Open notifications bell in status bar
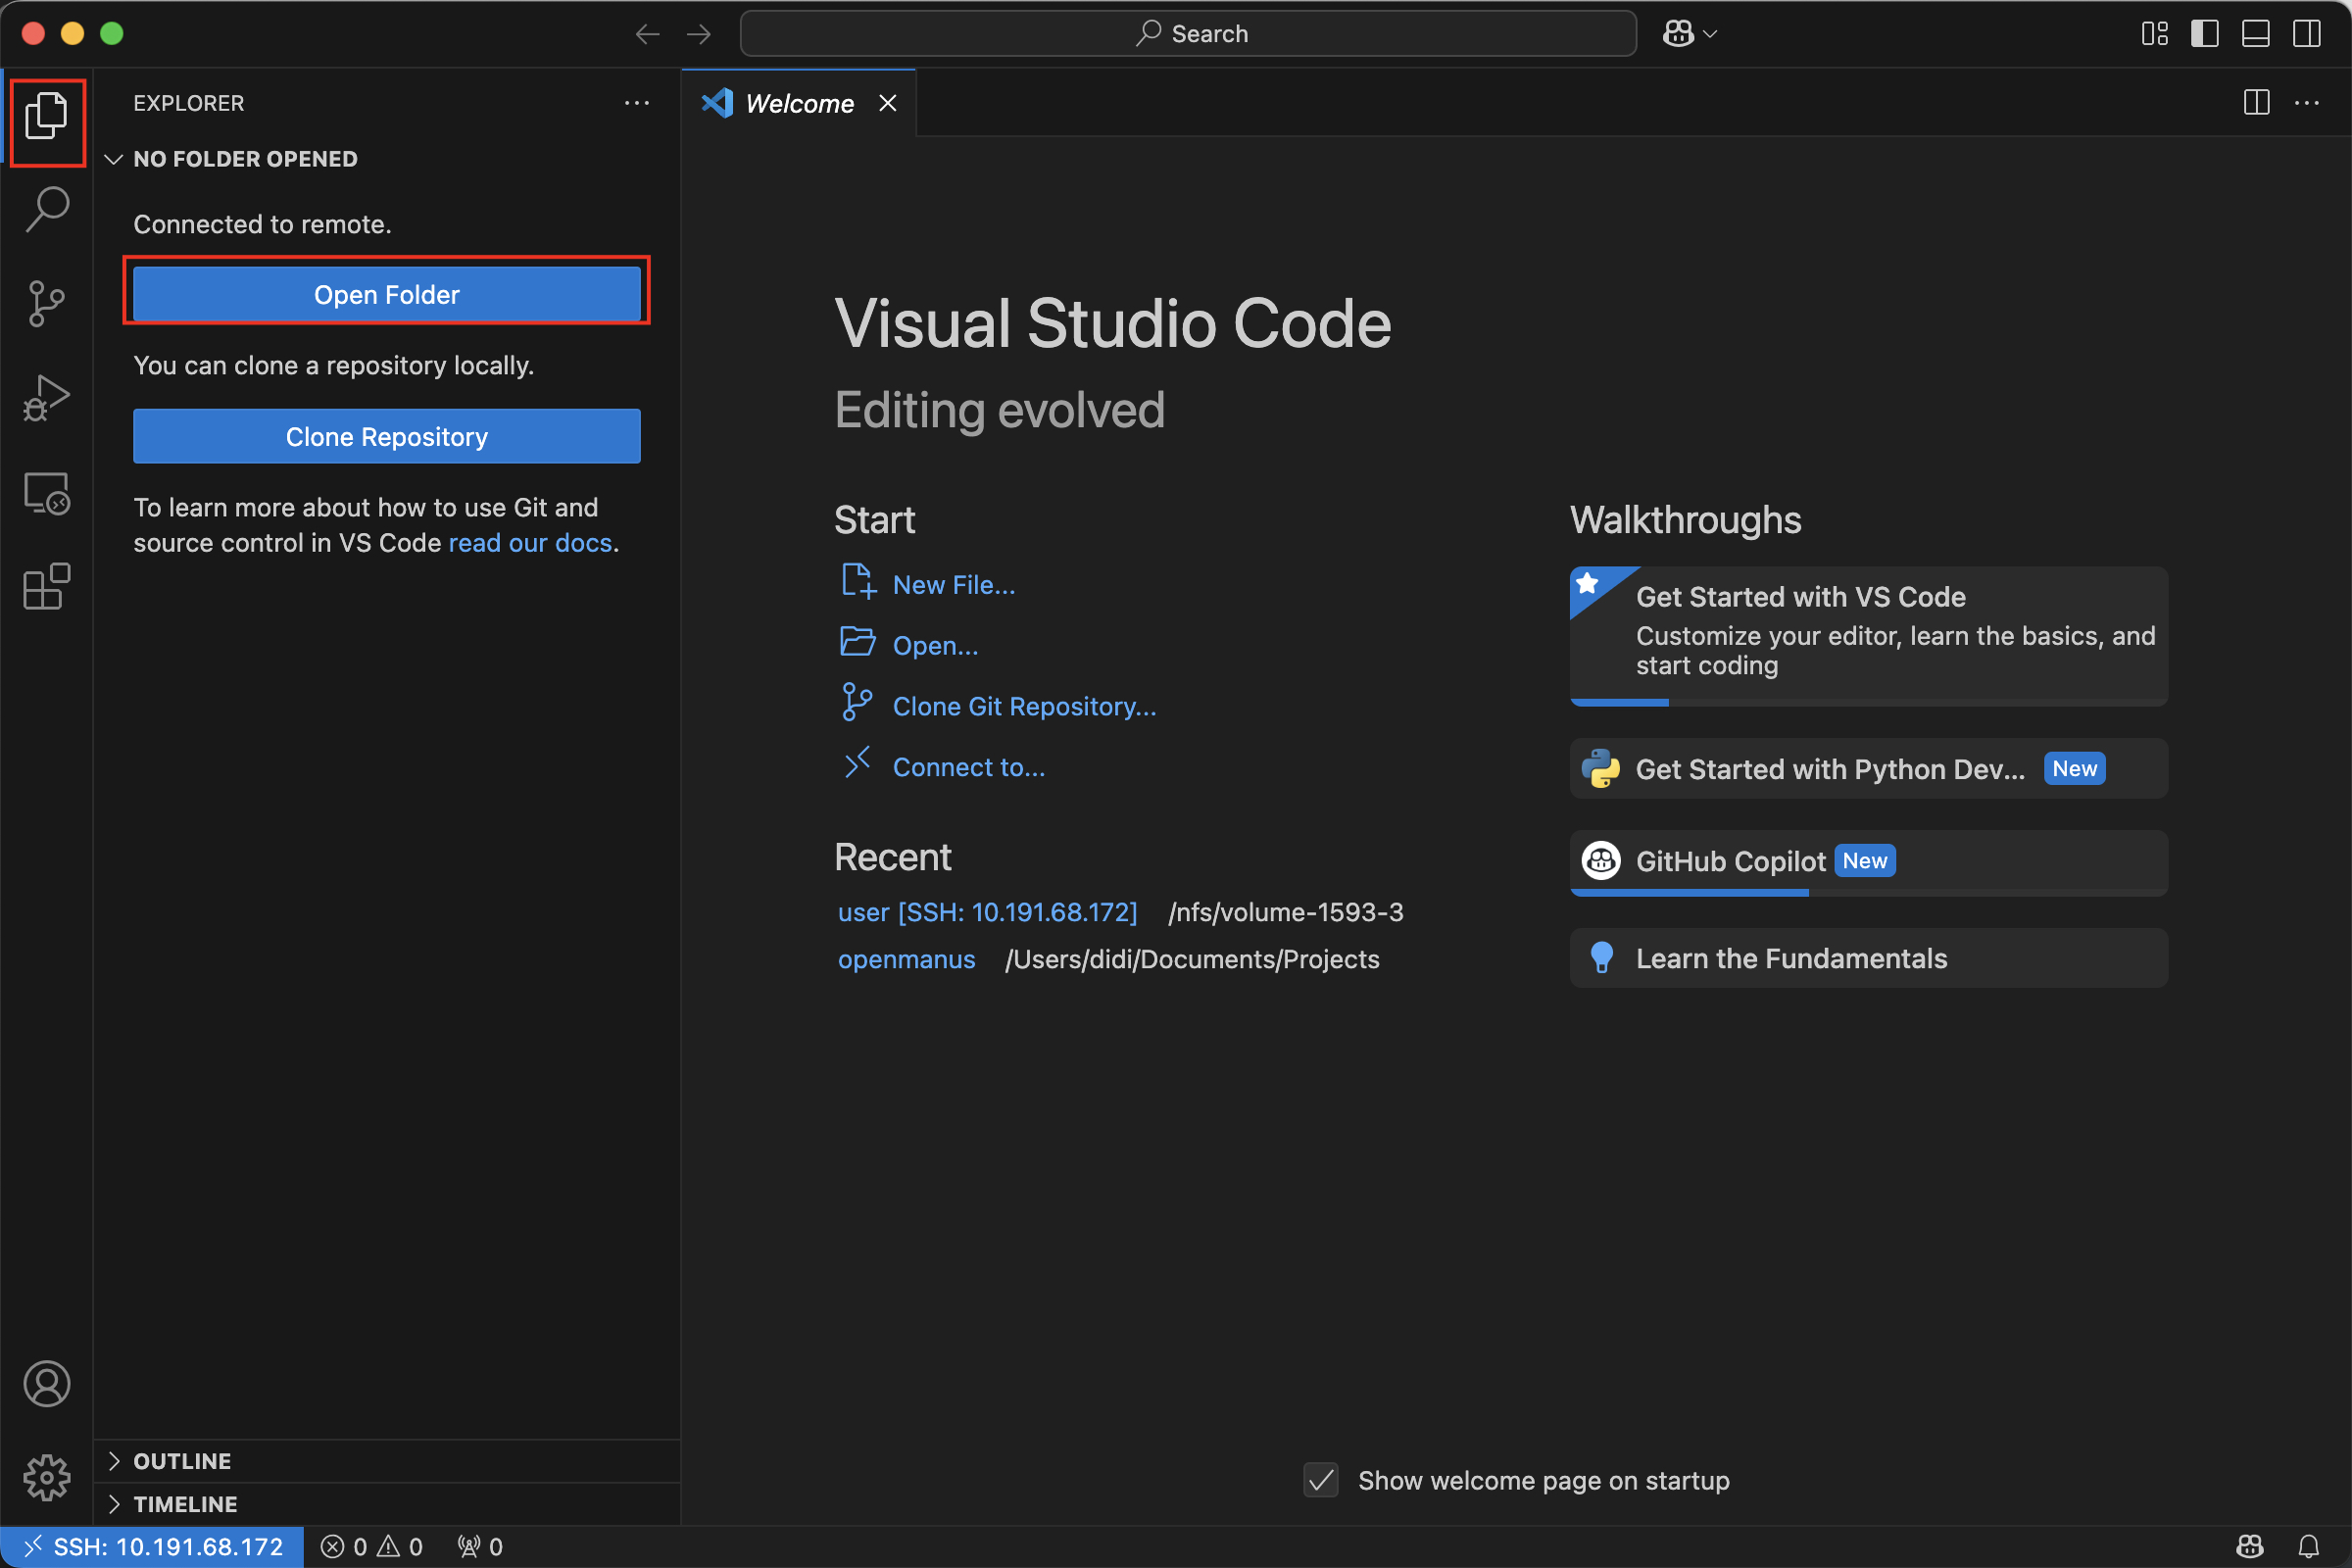The width and height of the screenshot is (2352, 1568). (x=2309, y=1547)
